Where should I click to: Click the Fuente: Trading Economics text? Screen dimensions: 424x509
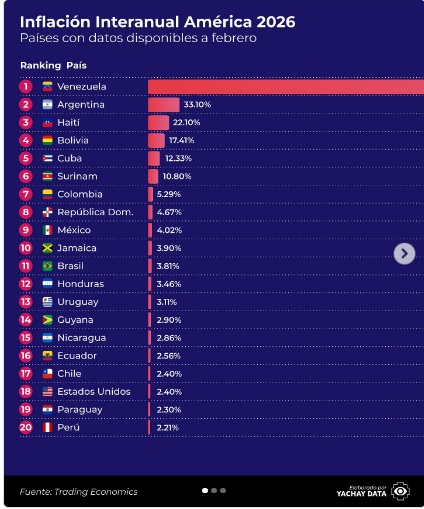point(78,492)
